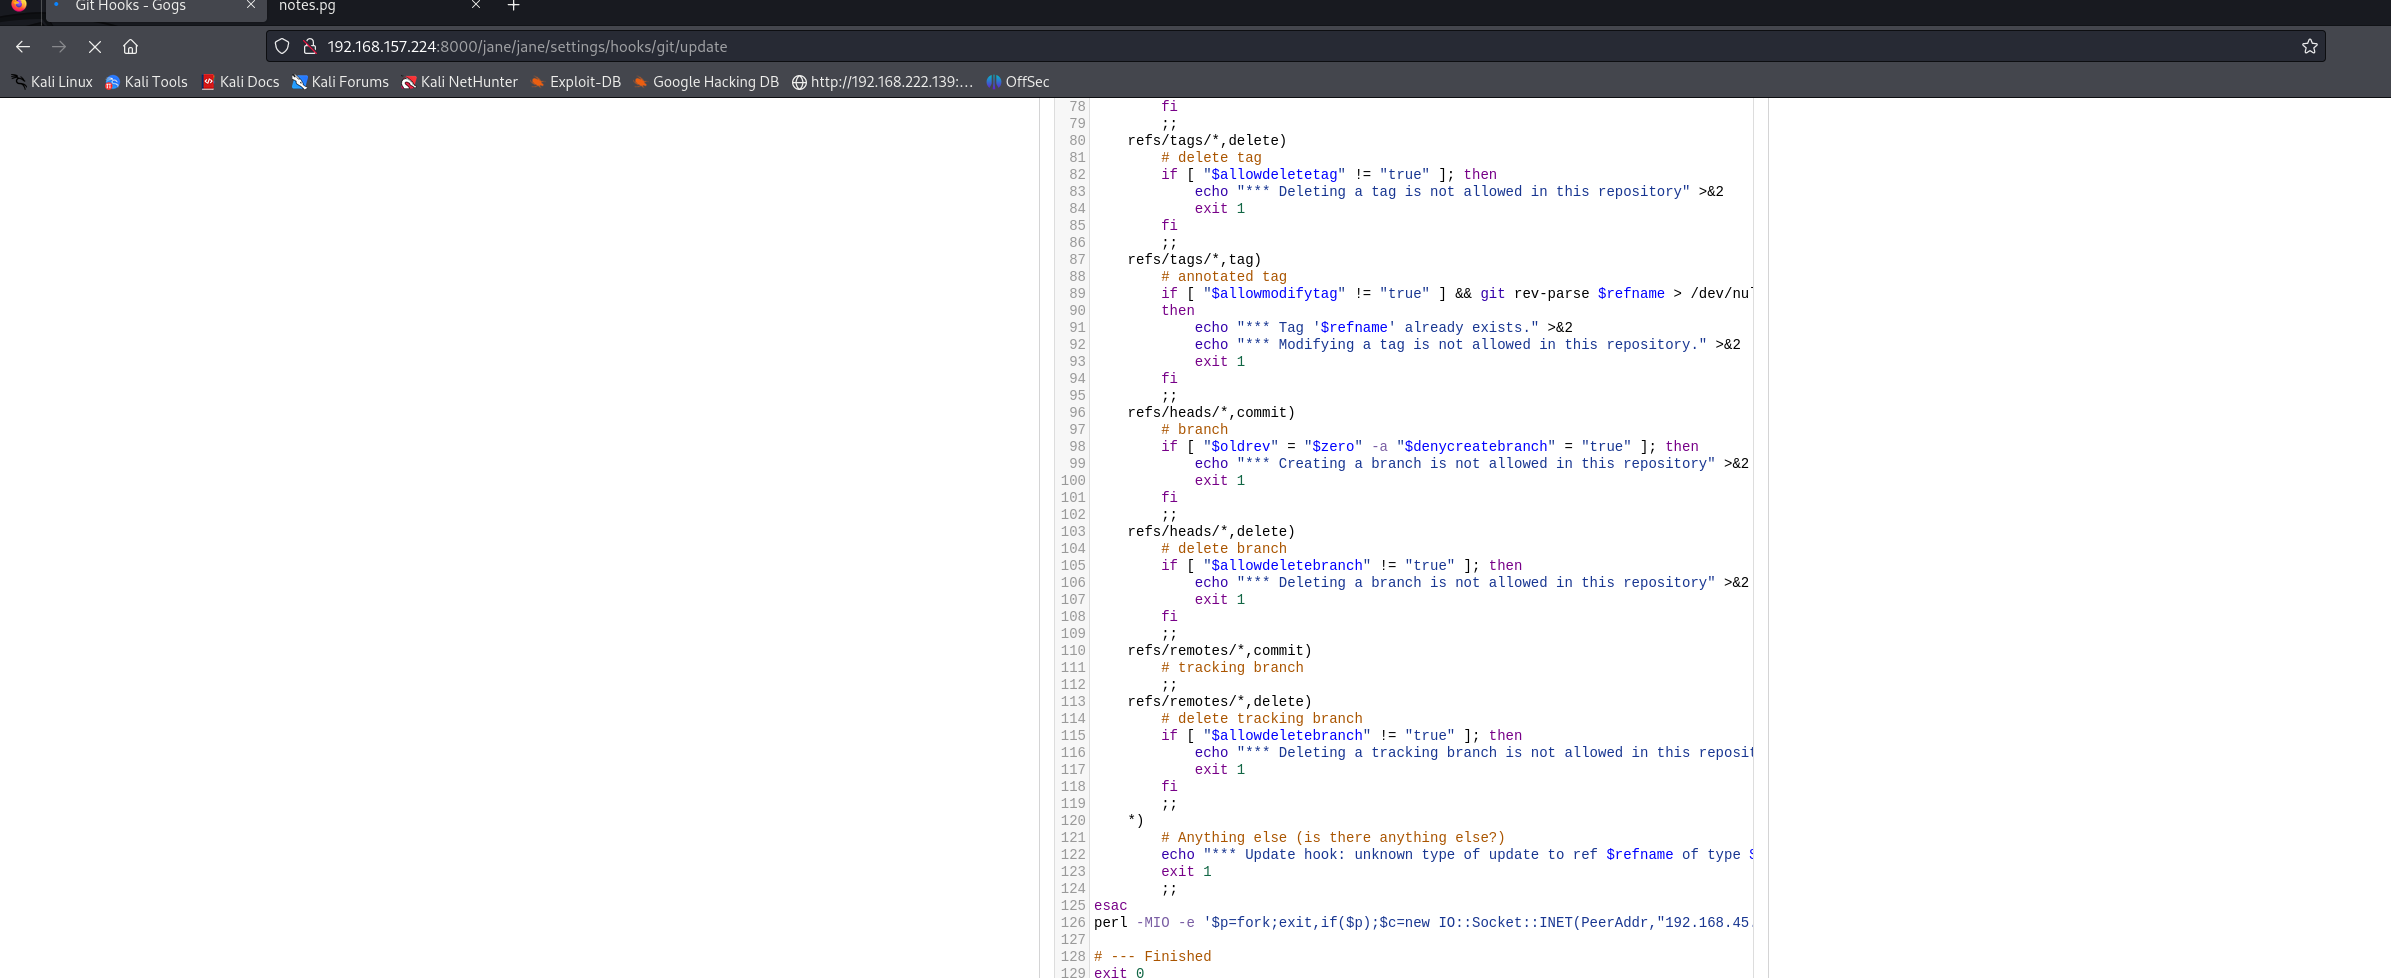The height and width of the screenshot is (978, 2391).
Task: Open the Kali NetHunter bookmark
Action: pos(459,82)
